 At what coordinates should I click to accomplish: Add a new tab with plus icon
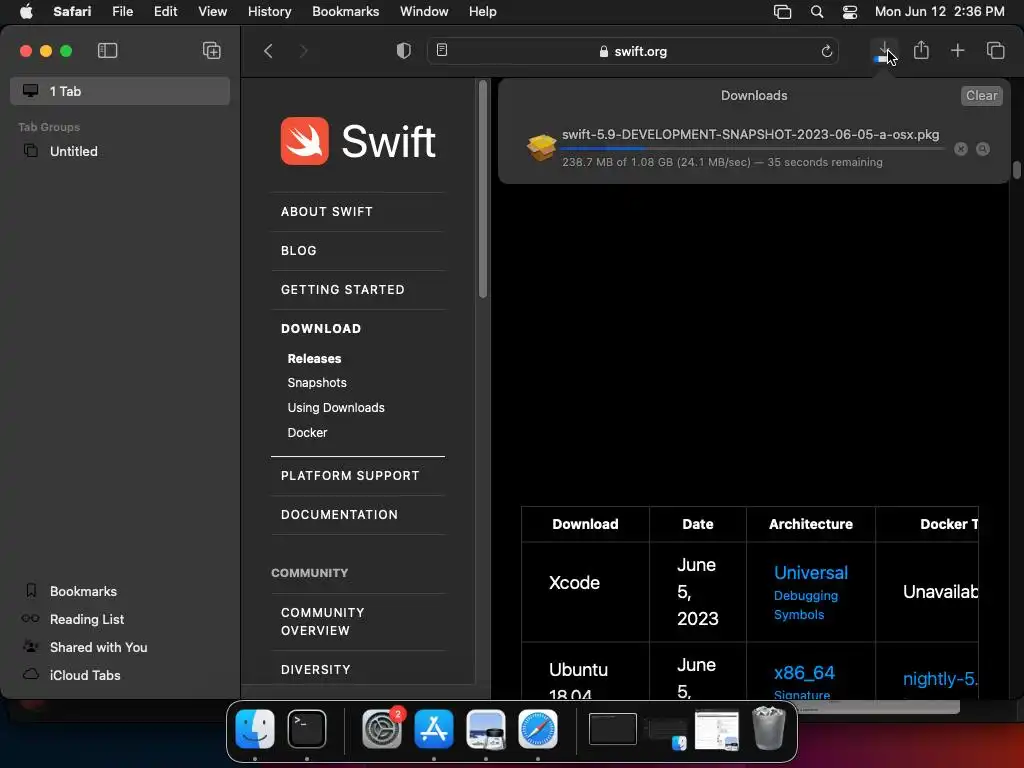(x=957, y=50)
